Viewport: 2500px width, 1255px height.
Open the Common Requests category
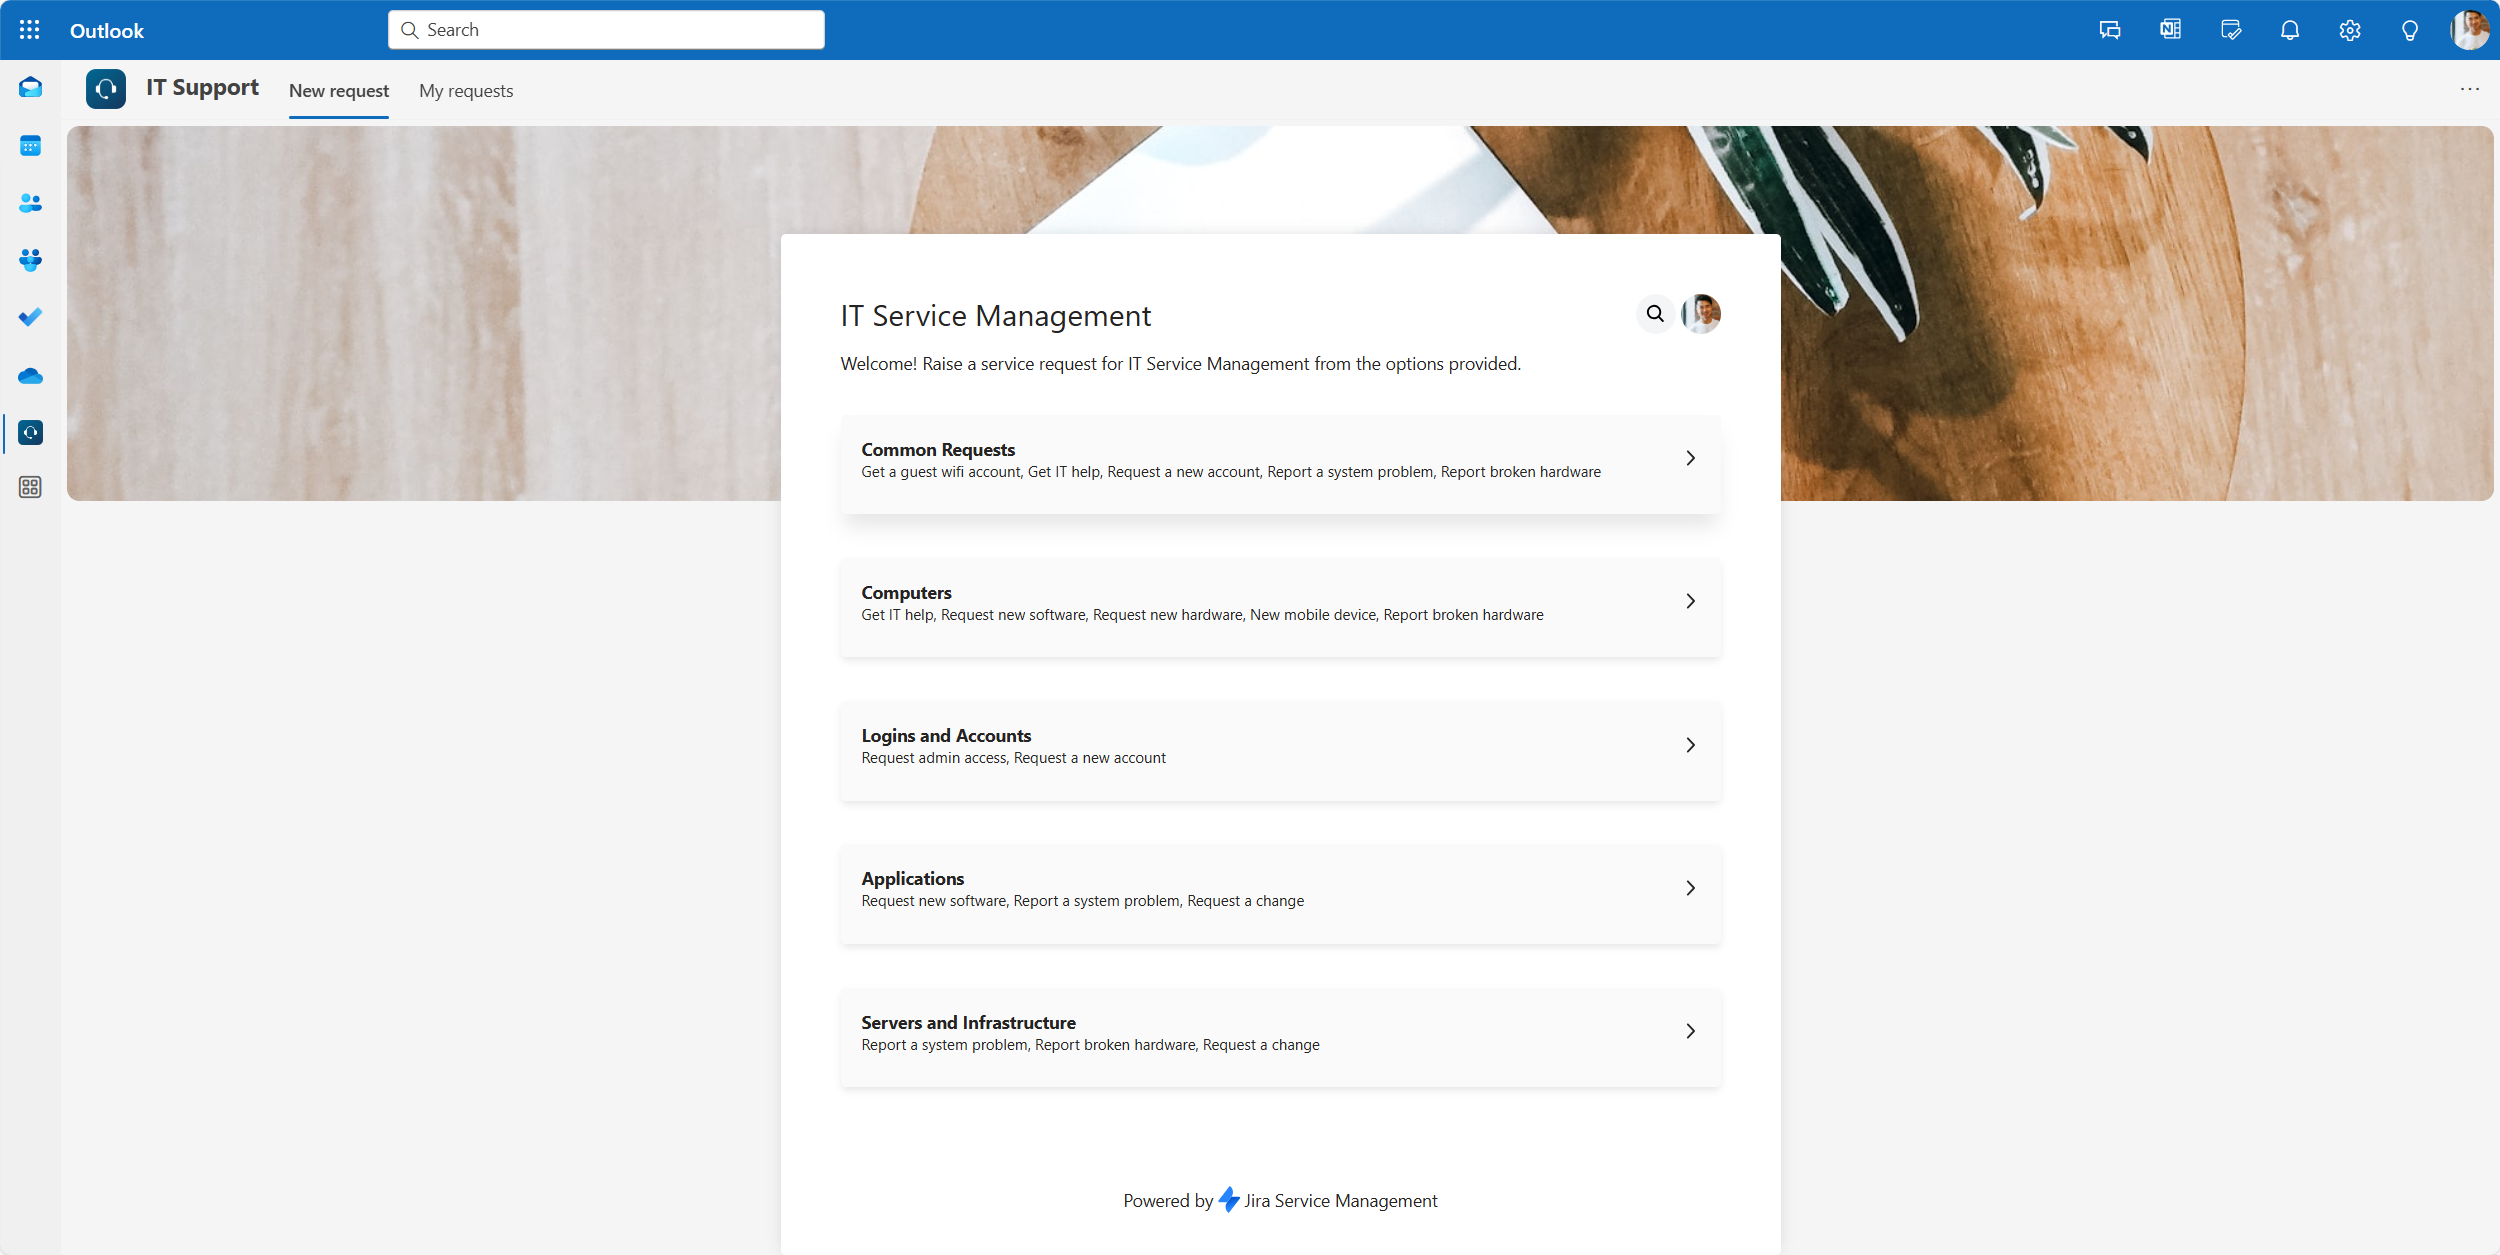1280,465
